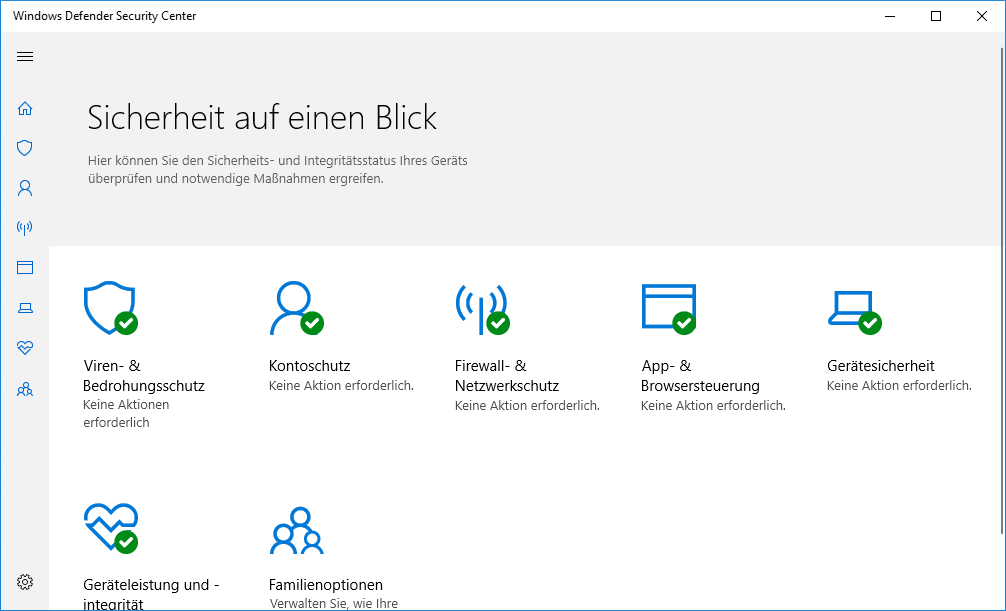Open settings gear in sidebar
The height and width of the screenshot is (611, 1006).
tap(25, 582)
